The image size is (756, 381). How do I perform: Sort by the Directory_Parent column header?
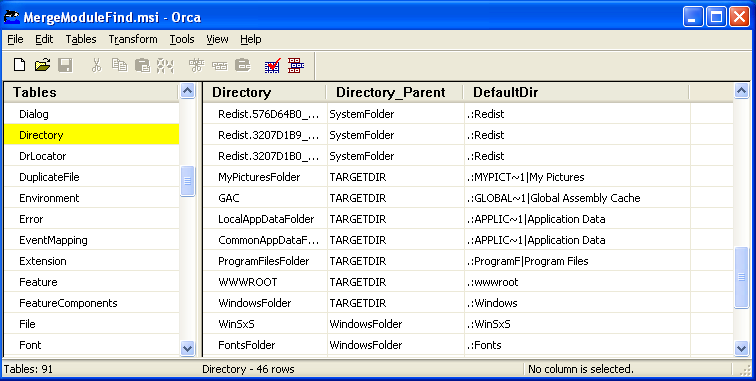(395, 92)
